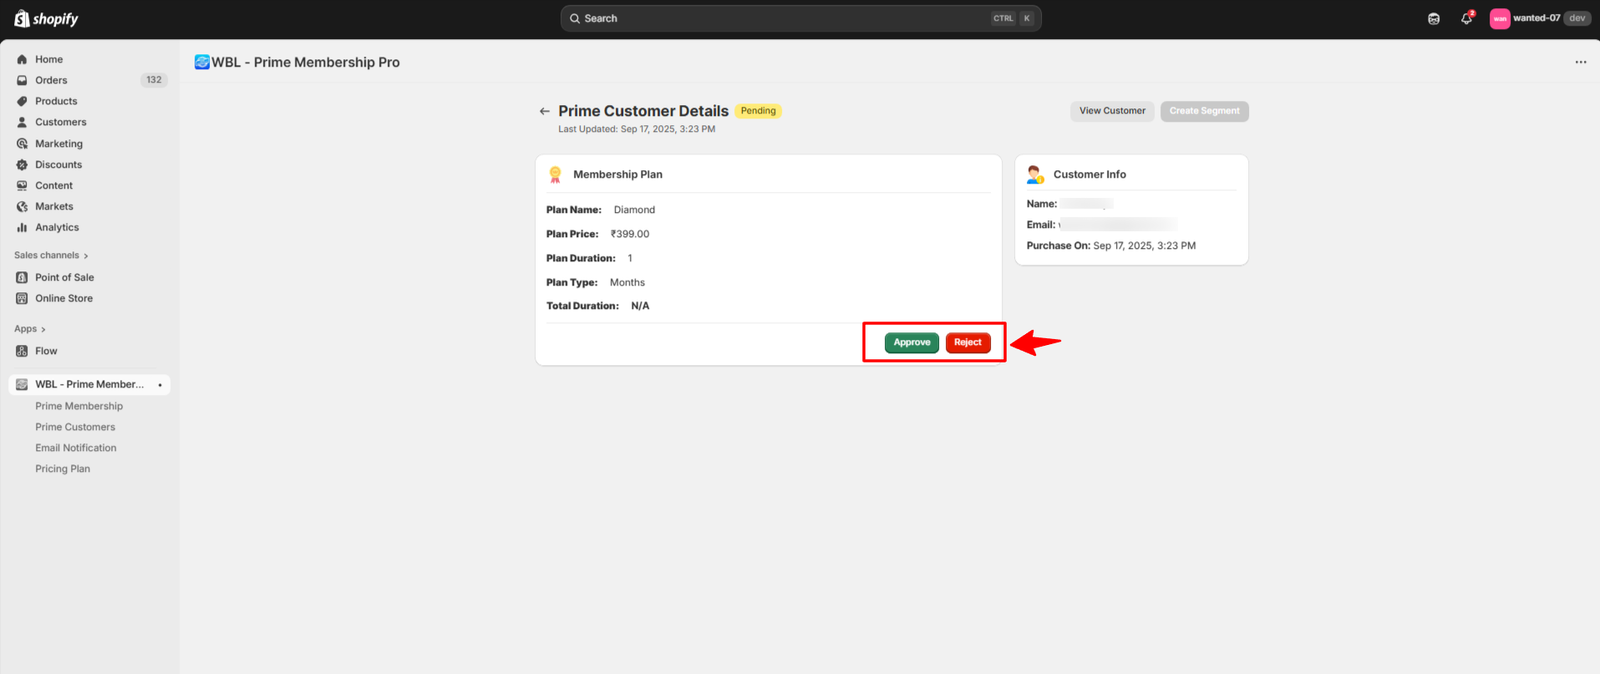Click the WBL app logo in page header
The image size is (1600, 674).
click(x=202, y=62)
